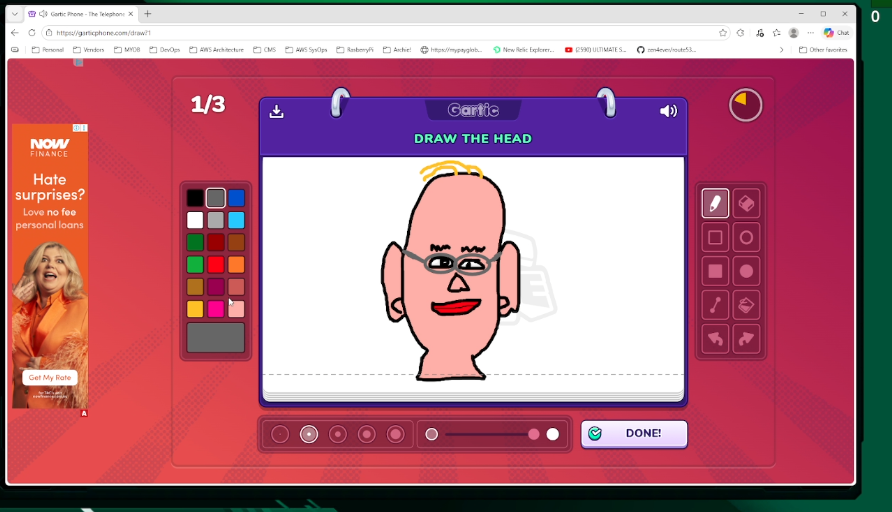Select the smallest brush size
This screenshot has width=892, height=512.
click(x=280, y=434)
